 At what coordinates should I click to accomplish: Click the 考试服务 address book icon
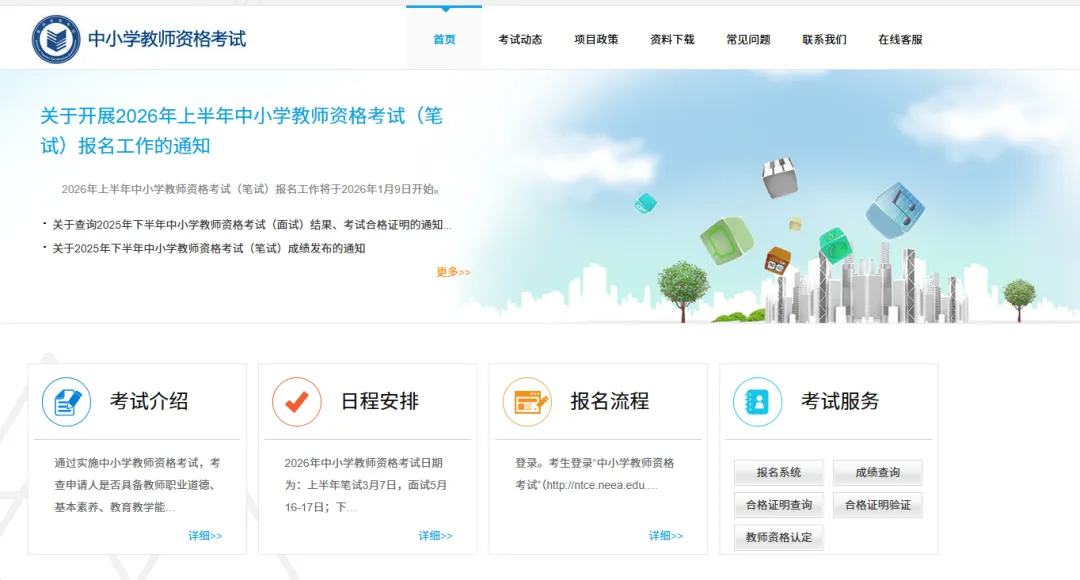[758, 402]
